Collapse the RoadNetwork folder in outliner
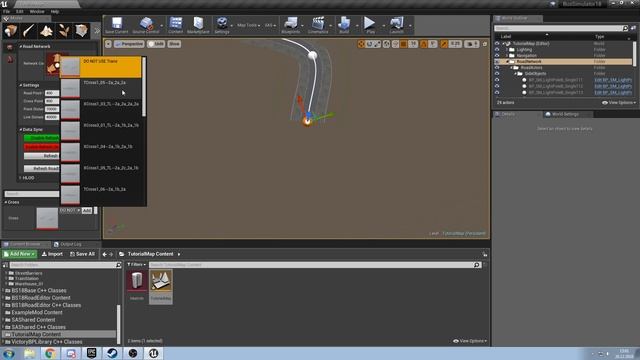The height and width of the screenshot is (360, 640). (507, 62)
